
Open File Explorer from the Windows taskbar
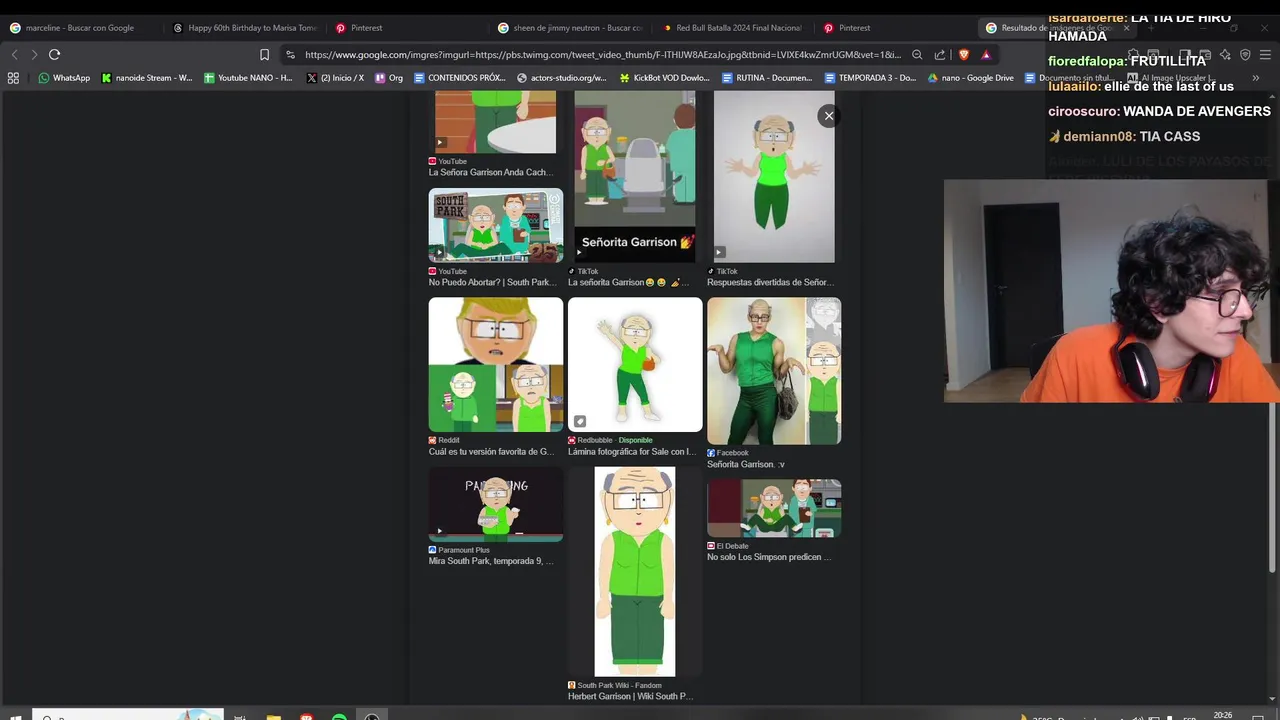coord(273,717)
